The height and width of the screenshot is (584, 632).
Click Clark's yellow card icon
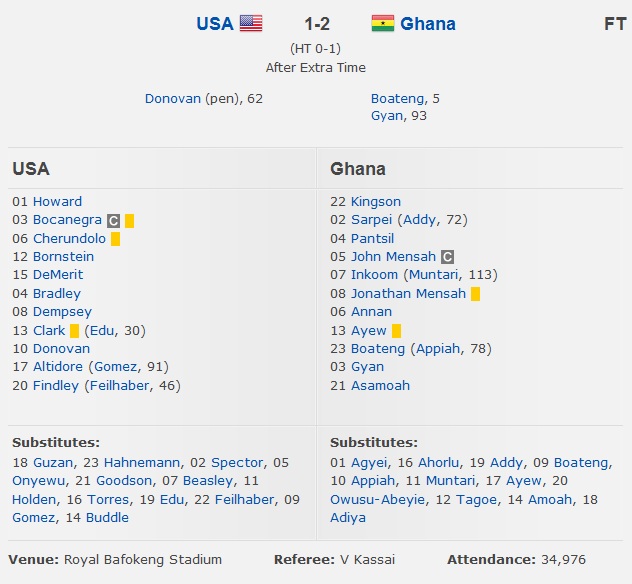pos(74,331)
